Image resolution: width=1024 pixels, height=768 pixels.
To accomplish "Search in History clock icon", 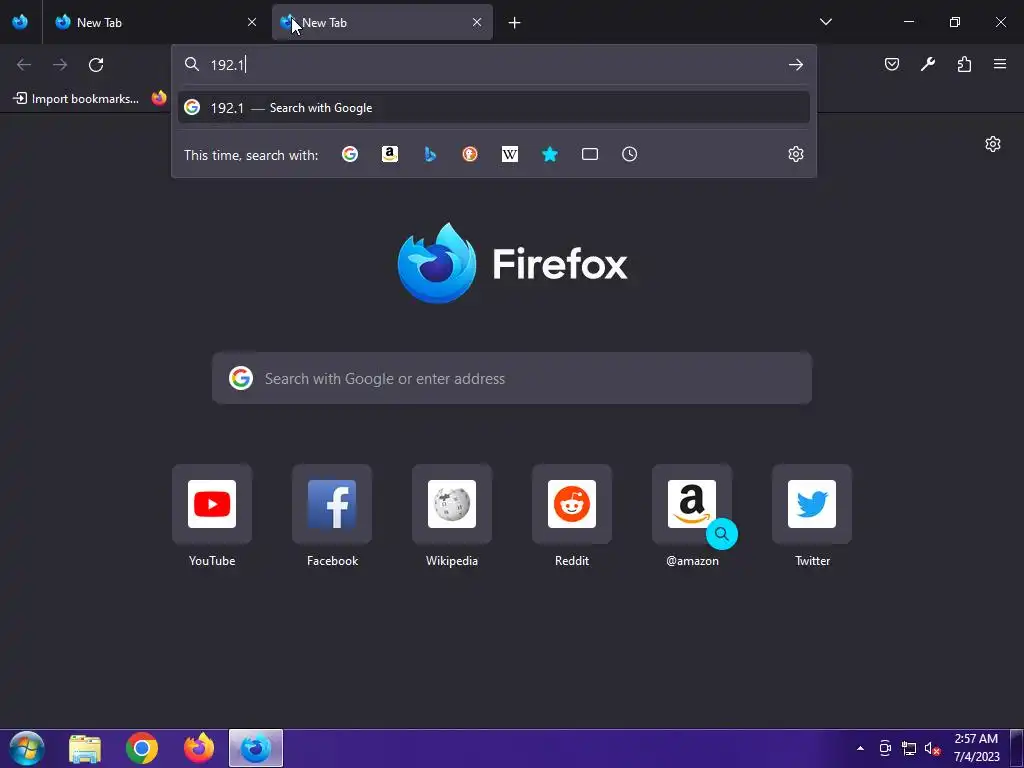I will tap(630, 154).
